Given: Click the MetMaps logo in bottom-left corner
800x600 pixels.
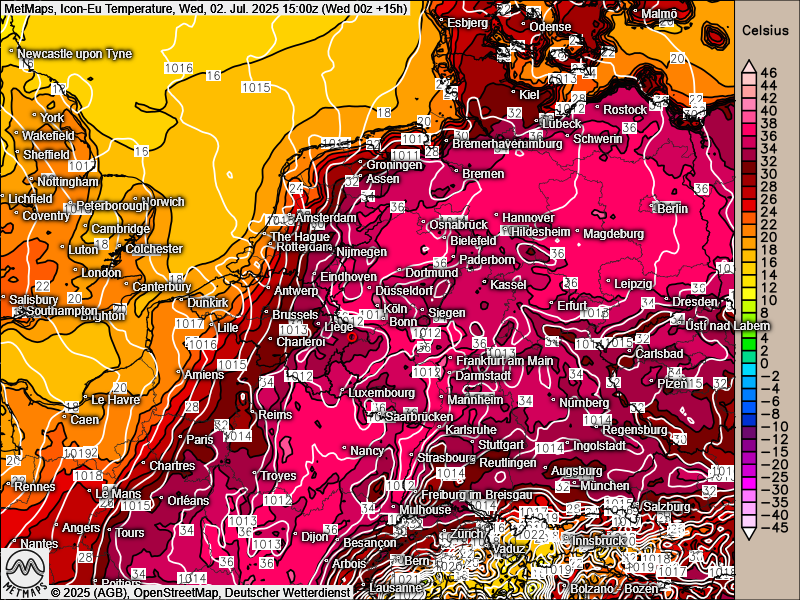Looking at the screenshot, I should [x=24, y=571].
